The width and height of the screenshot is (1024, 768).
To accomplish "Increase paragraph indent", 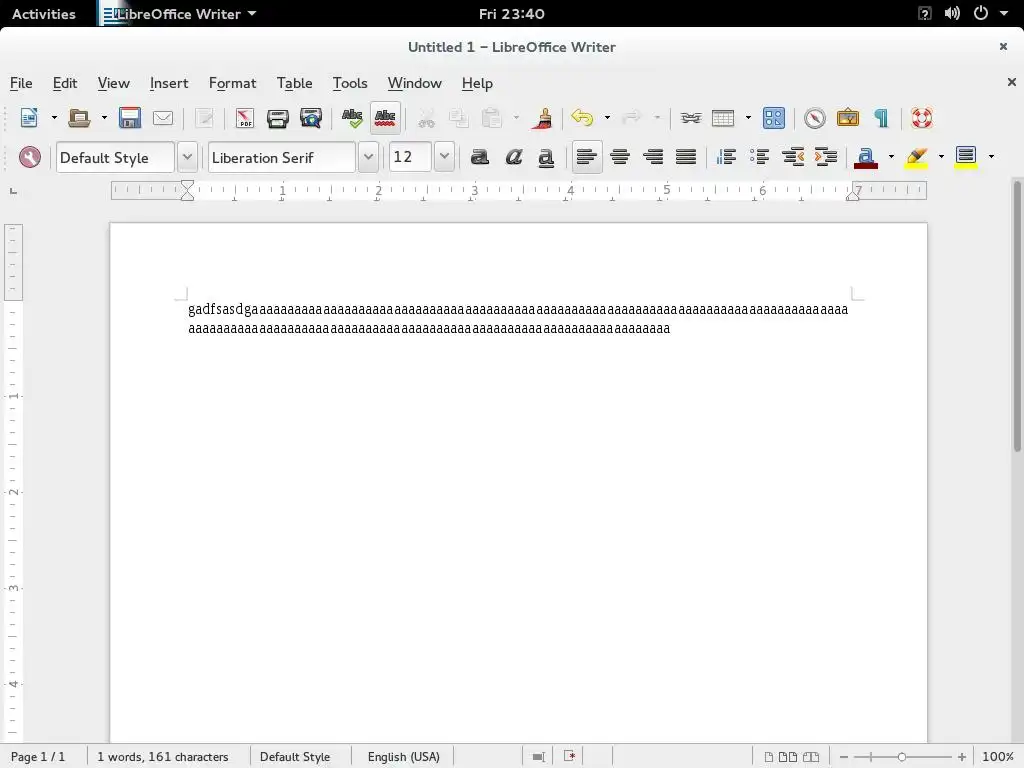I will click(826, 157).
